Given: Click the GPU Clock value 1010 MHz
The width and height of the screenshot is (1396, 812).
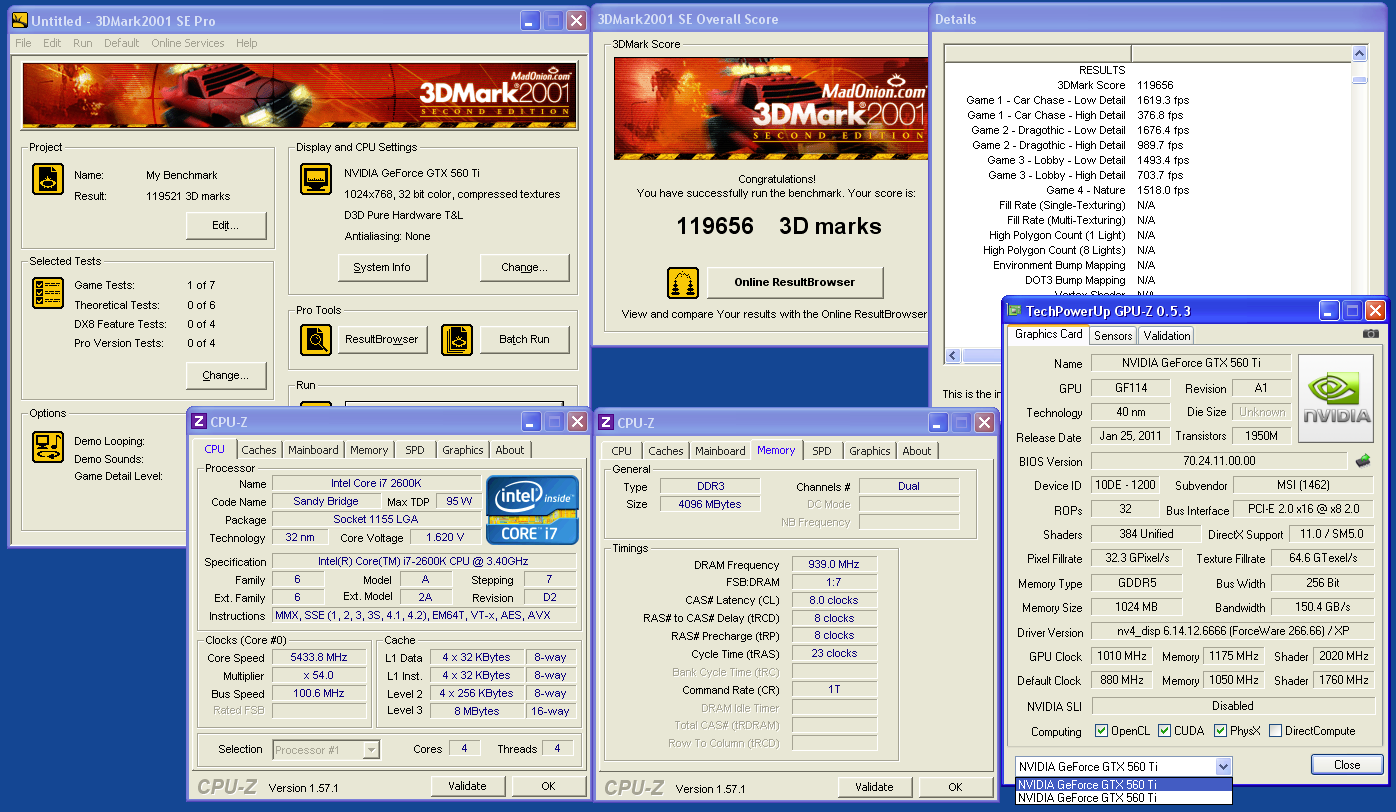Looking at the screenshot, I should (x=1123, y=657).
